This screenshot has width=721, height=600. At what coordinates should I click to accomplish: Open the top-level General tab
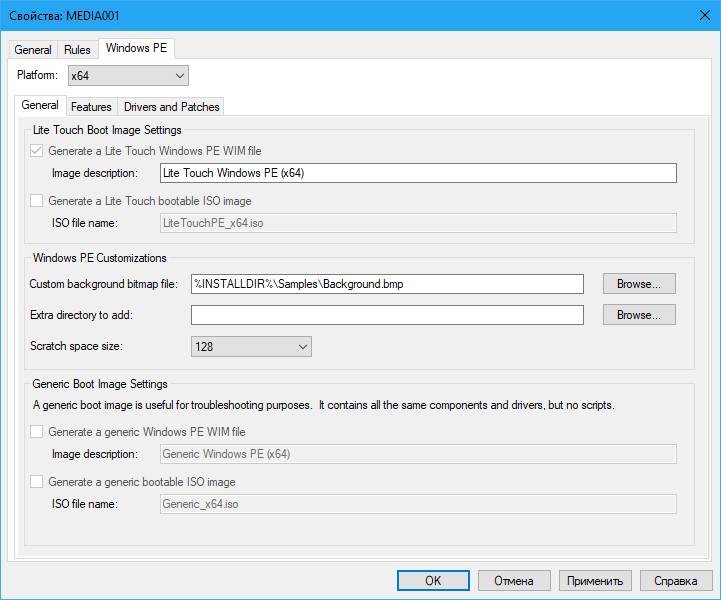coord(33,50)
